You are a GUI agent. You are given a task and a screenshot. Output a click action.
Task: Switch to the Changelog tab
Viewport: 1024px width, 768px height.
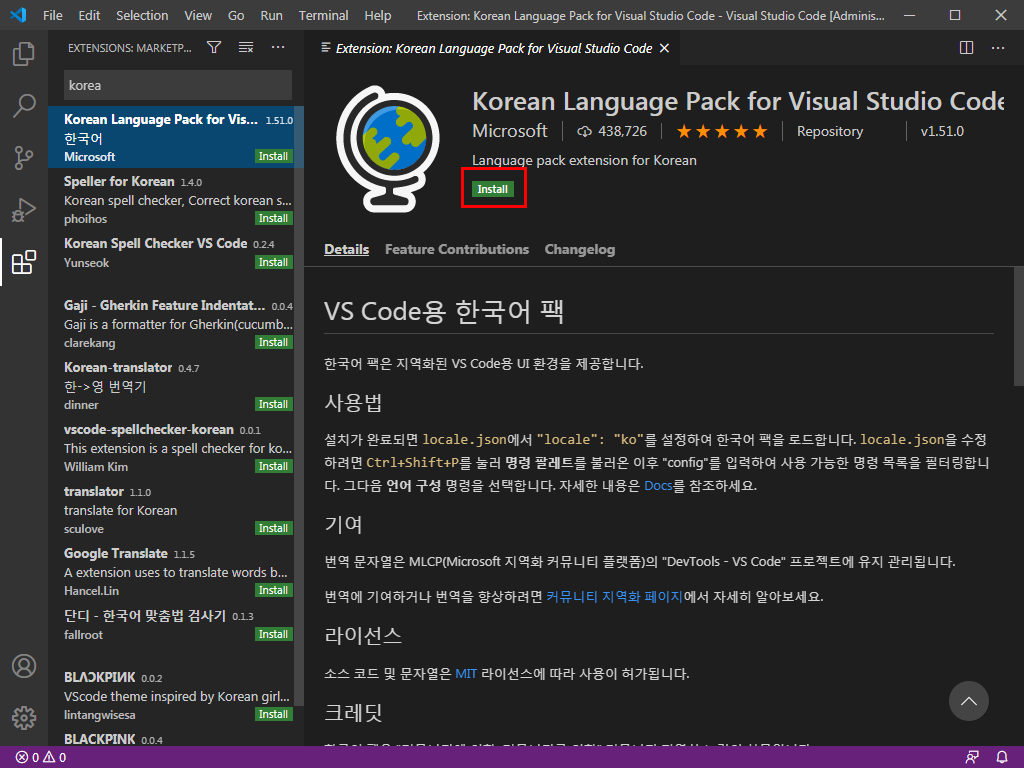point(580,249)
